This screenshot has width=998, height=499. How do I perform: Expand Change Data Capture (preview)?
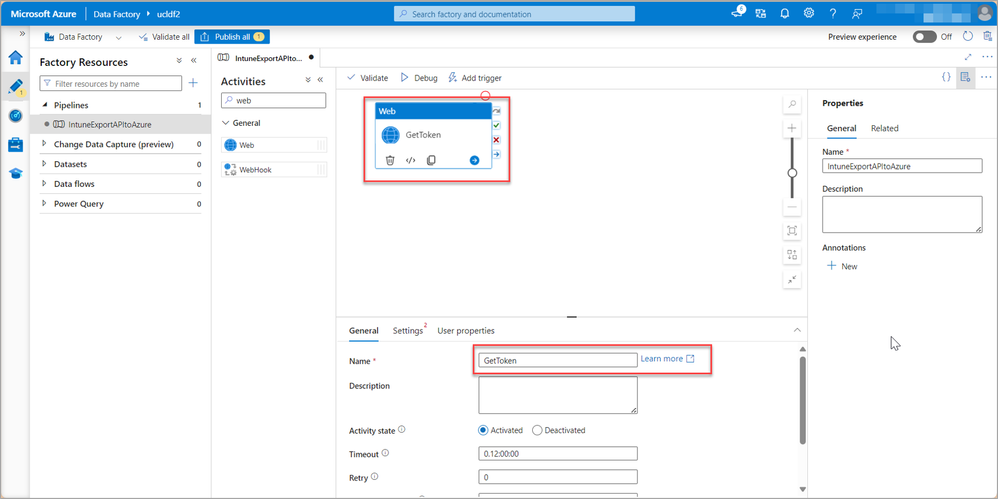[45, 144]
